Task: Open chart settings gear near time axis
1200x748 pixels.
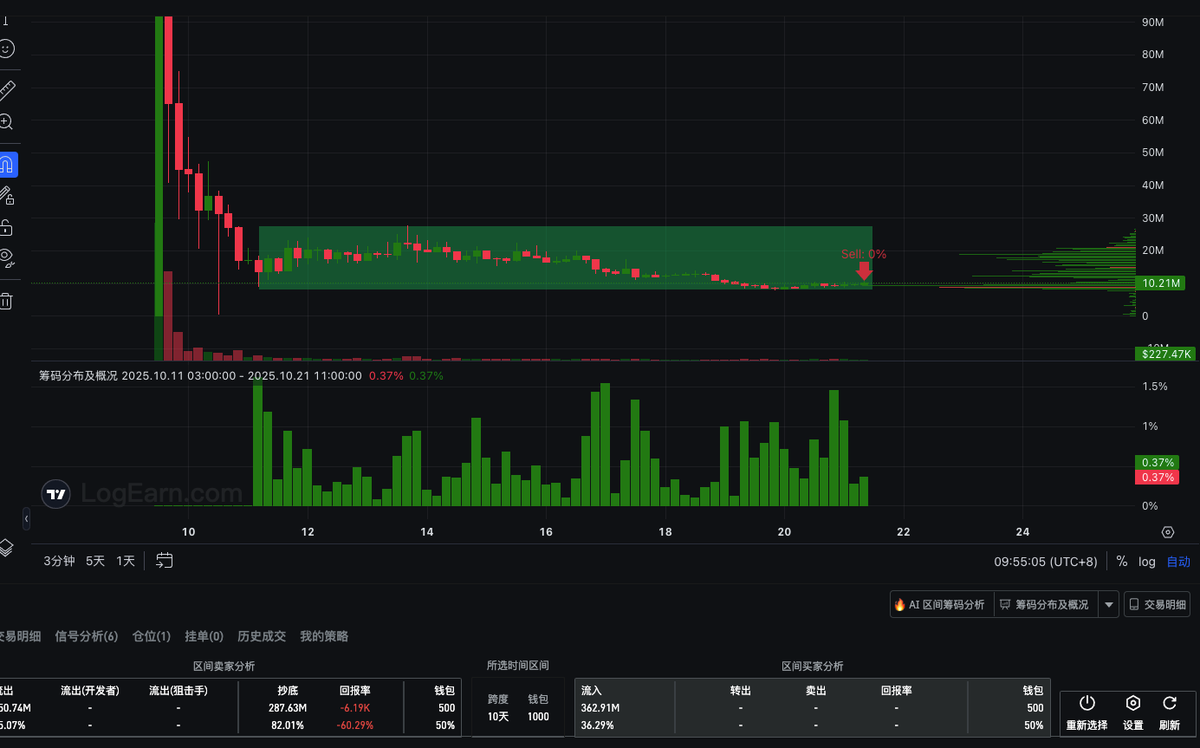Action: coord(1167,532)
